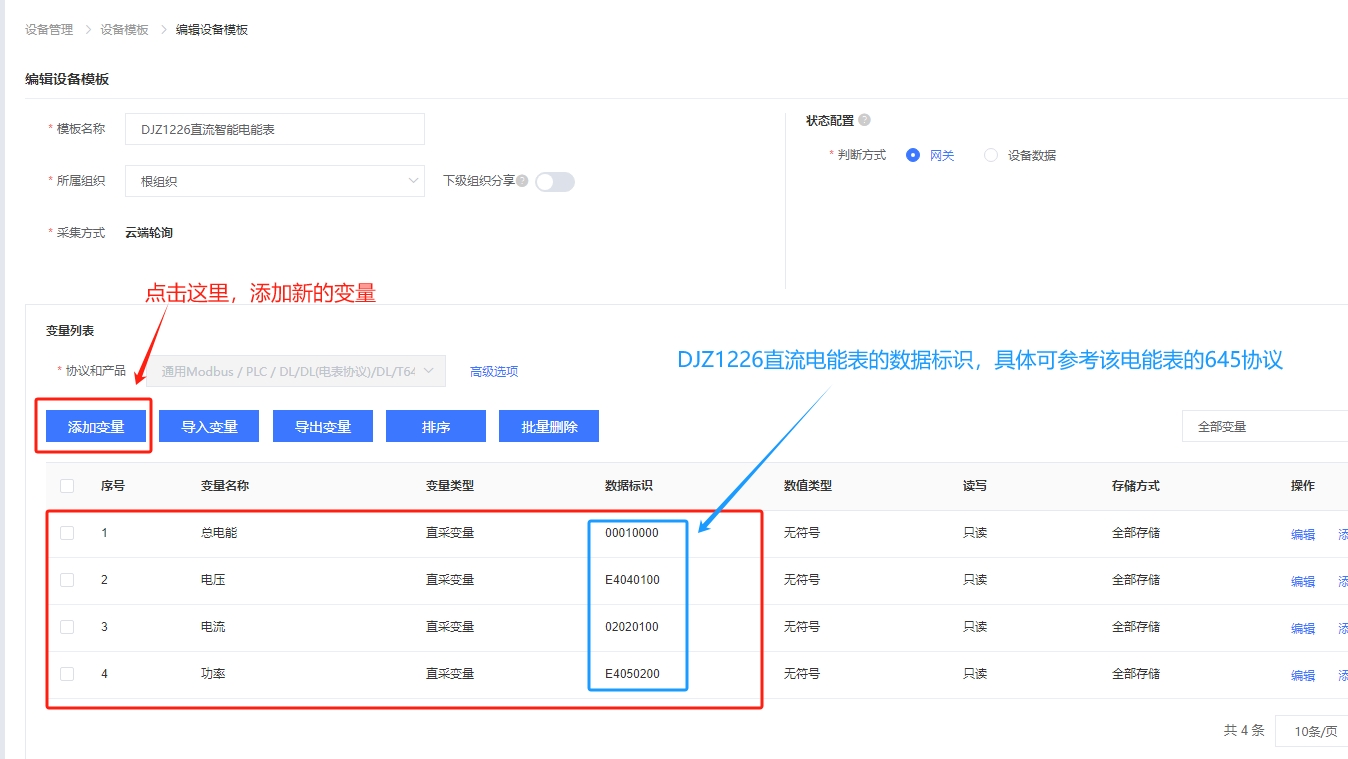Select the 设备数据 radio button

point(991,155)
